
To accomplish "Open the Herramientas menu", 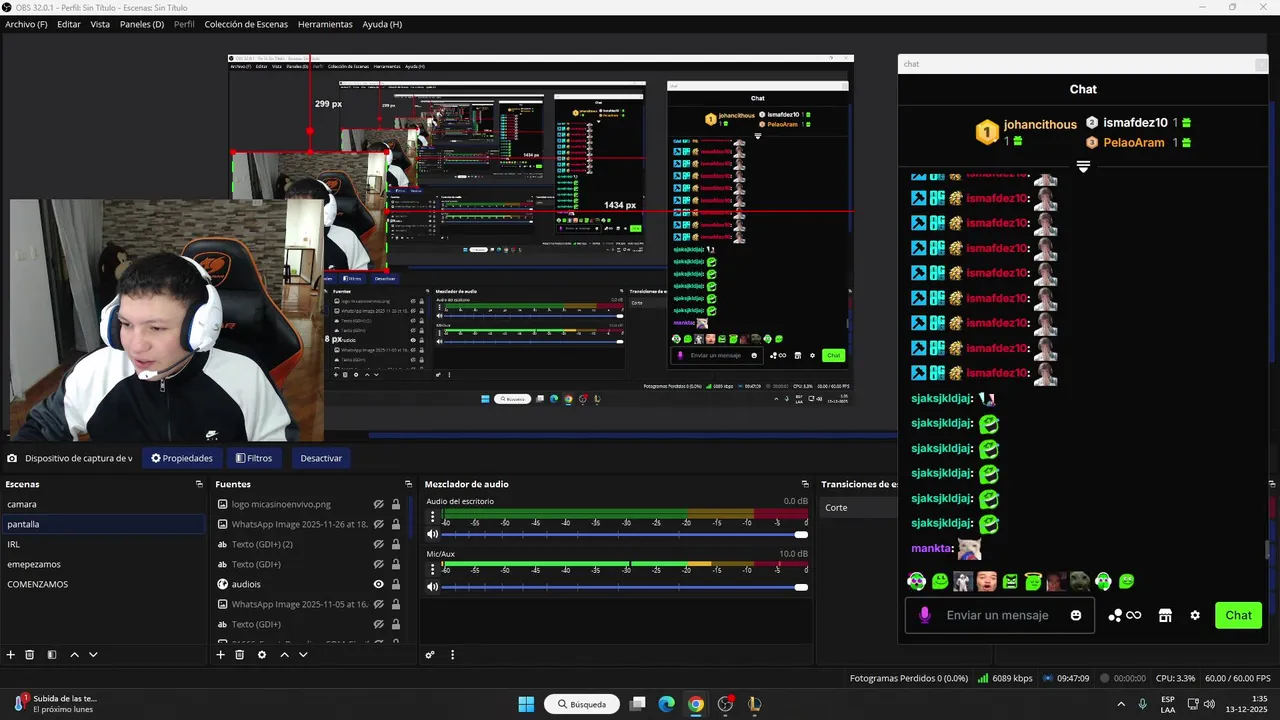I will pyautogui.click(x=325, y=24).
